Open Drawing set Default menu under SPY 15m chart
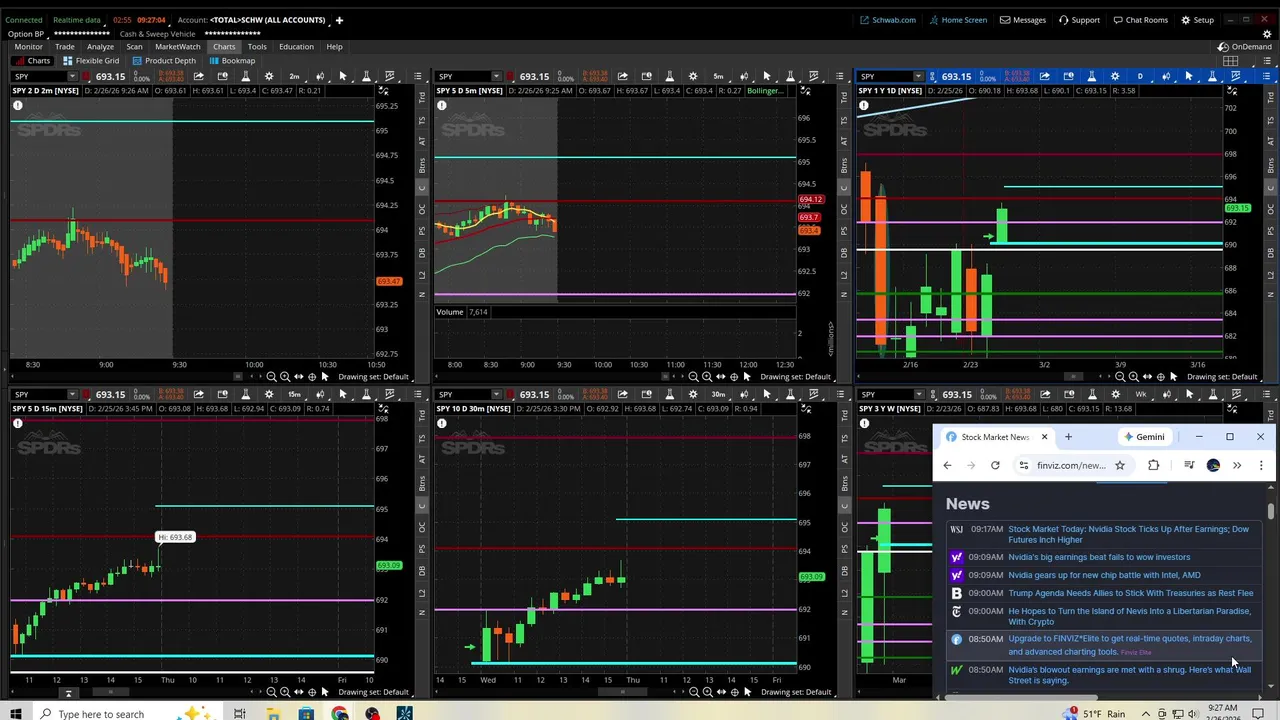This screenshot has width=1280, height=720. coord(374,692)
